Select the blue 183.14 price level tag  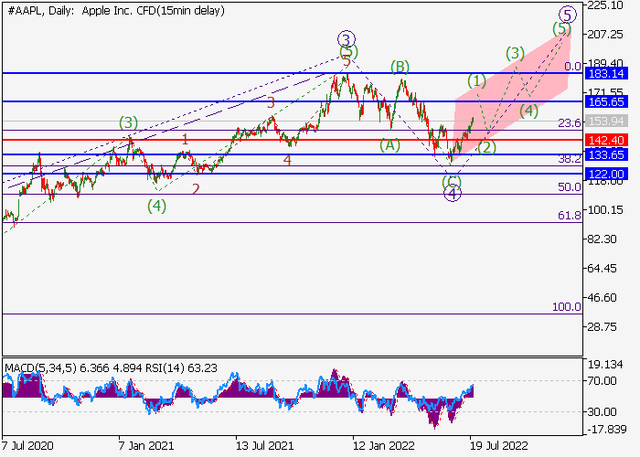(x=606, y=74)
